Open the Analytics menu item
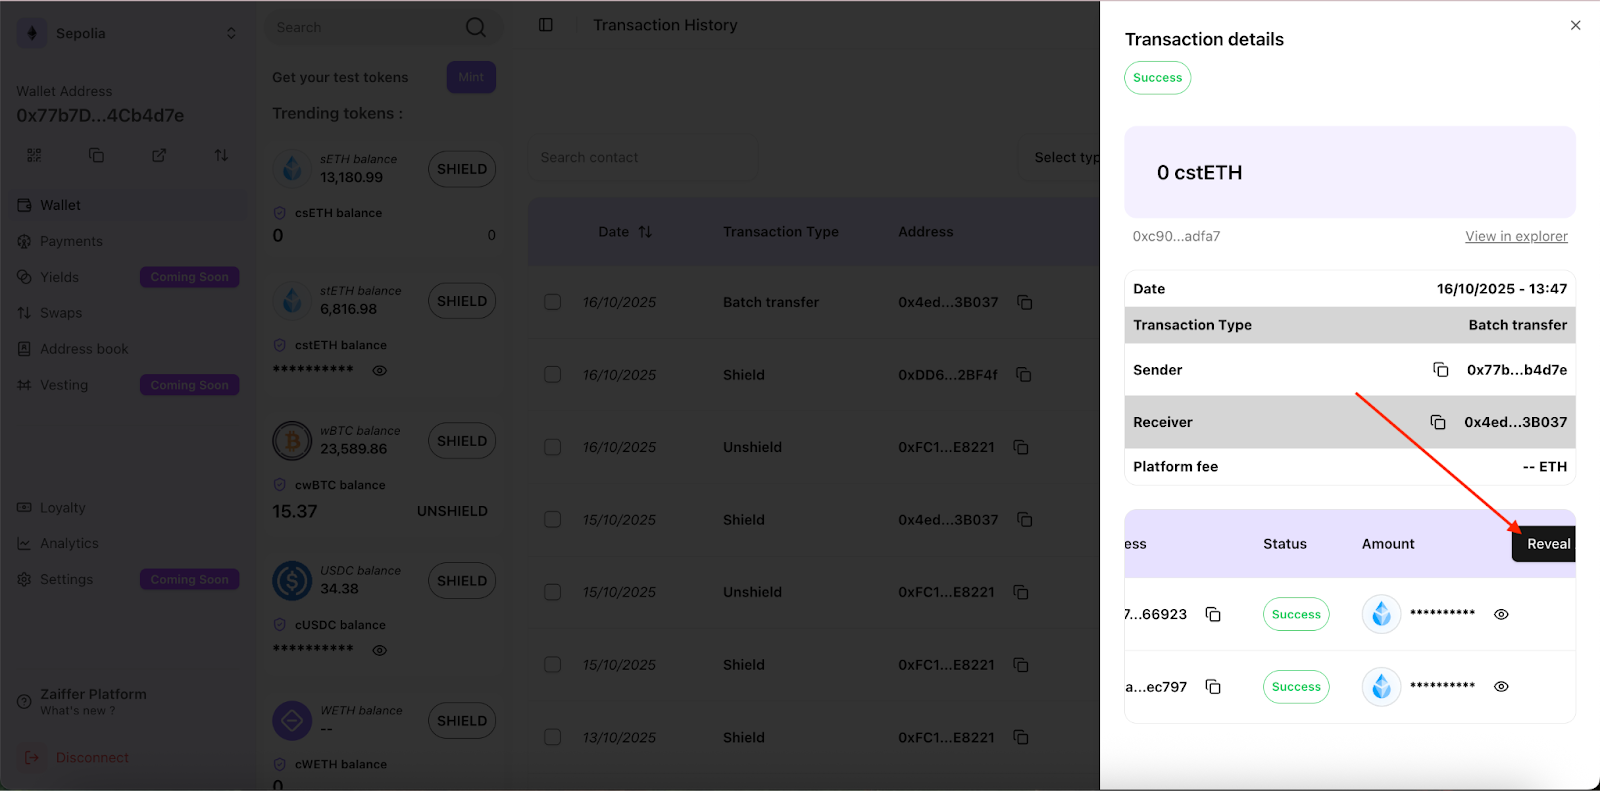The height and width of the screenshot is (791, 1600). click(128, 544)
